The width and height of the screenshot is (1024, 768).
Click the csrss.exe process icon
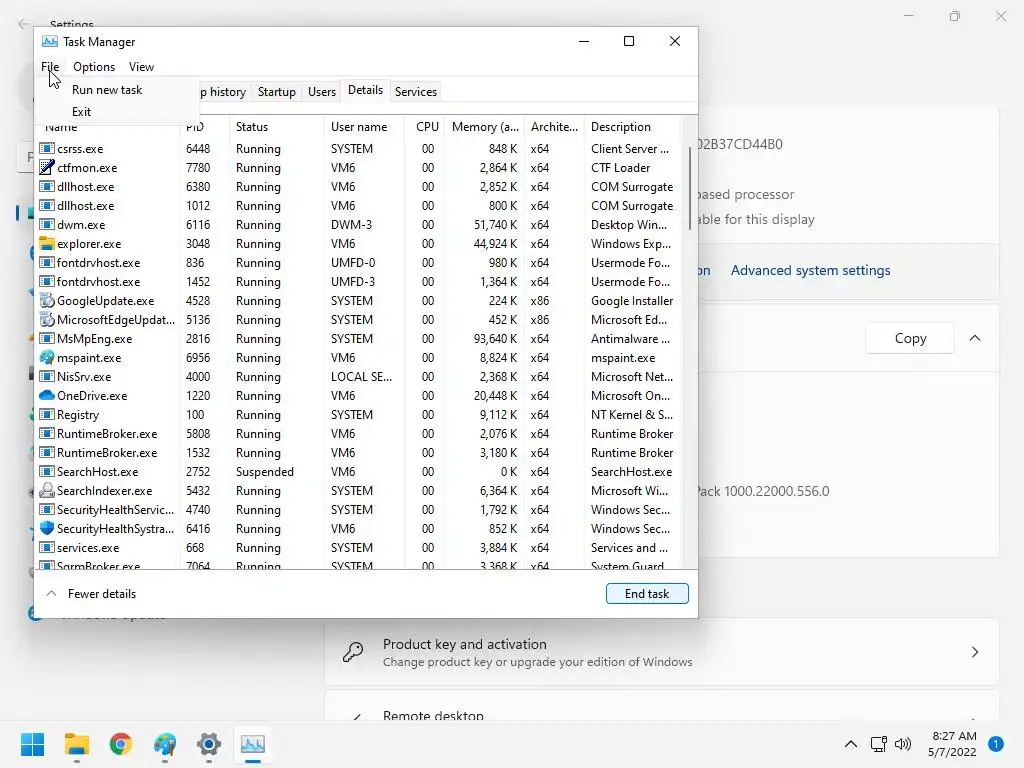(x=46, y=149)
